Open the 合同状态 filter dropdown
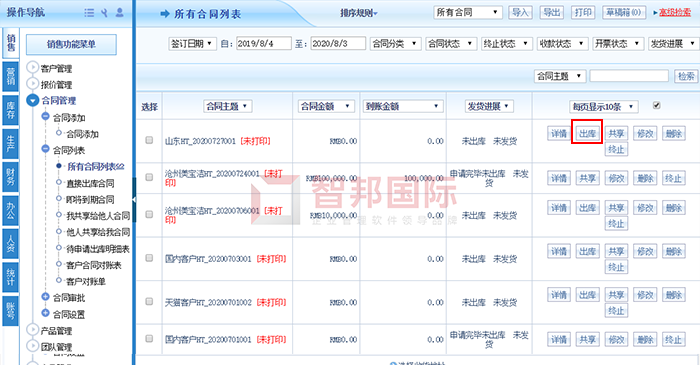The width and height of the screenshot is (700, 365). click(451, 43)
